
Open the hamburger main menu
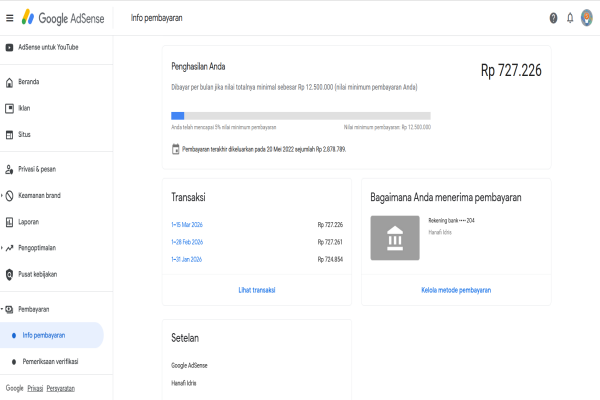click(10, 18)
